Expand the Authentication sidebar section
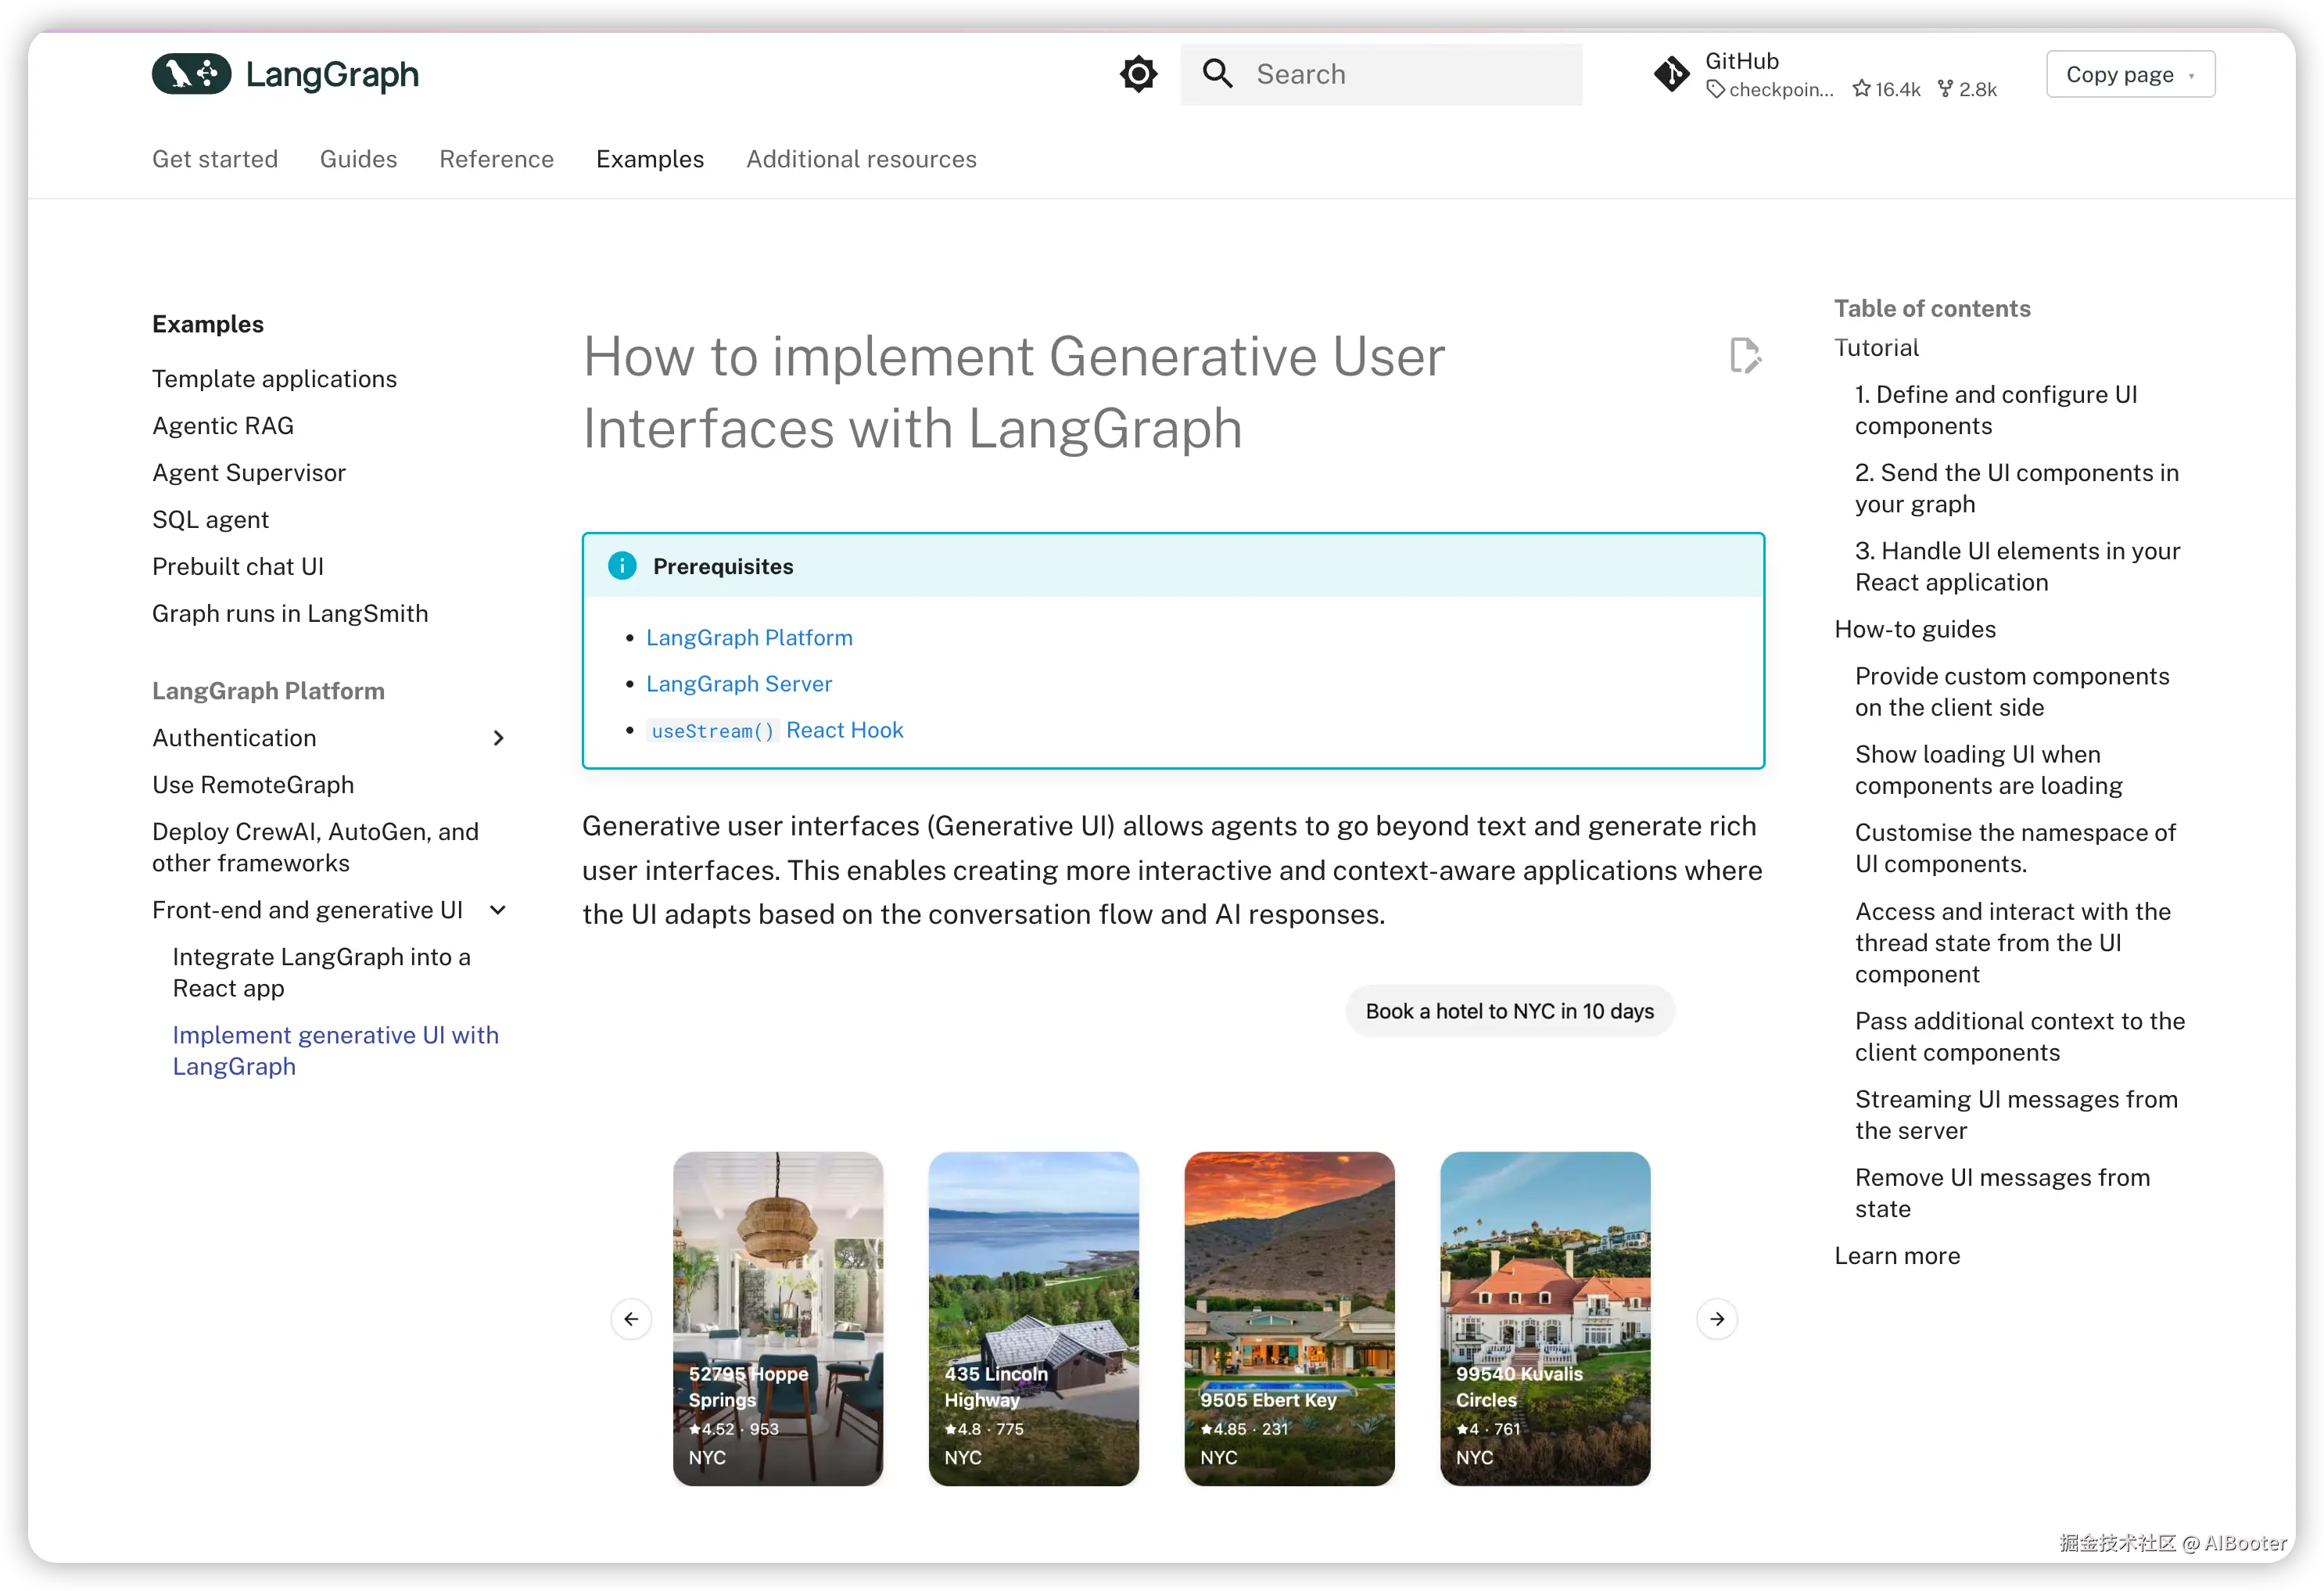This screenshot has height=1591, width=2324. pos(498,738)
